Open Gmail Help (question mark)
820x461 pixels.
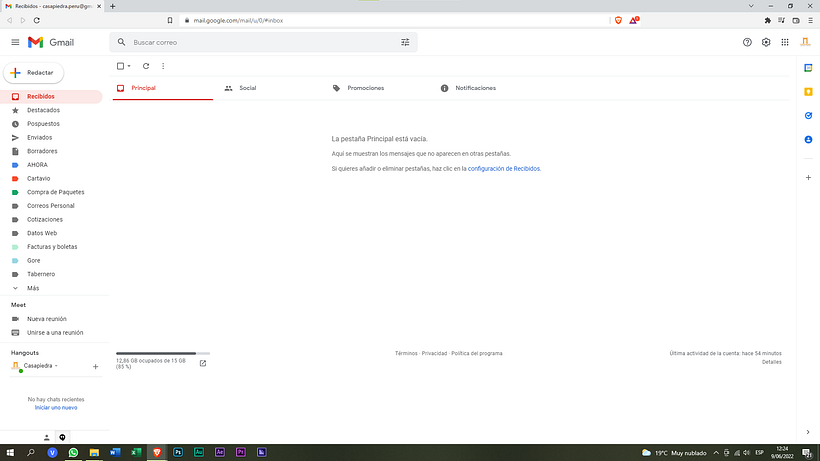point(747,42)
